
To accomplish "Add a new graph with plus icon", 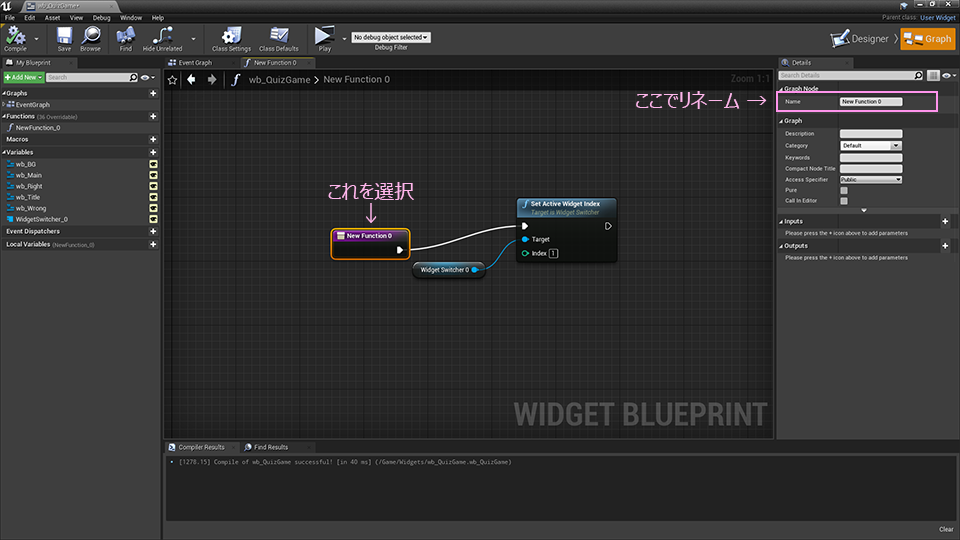I will (x=153, y=93).
